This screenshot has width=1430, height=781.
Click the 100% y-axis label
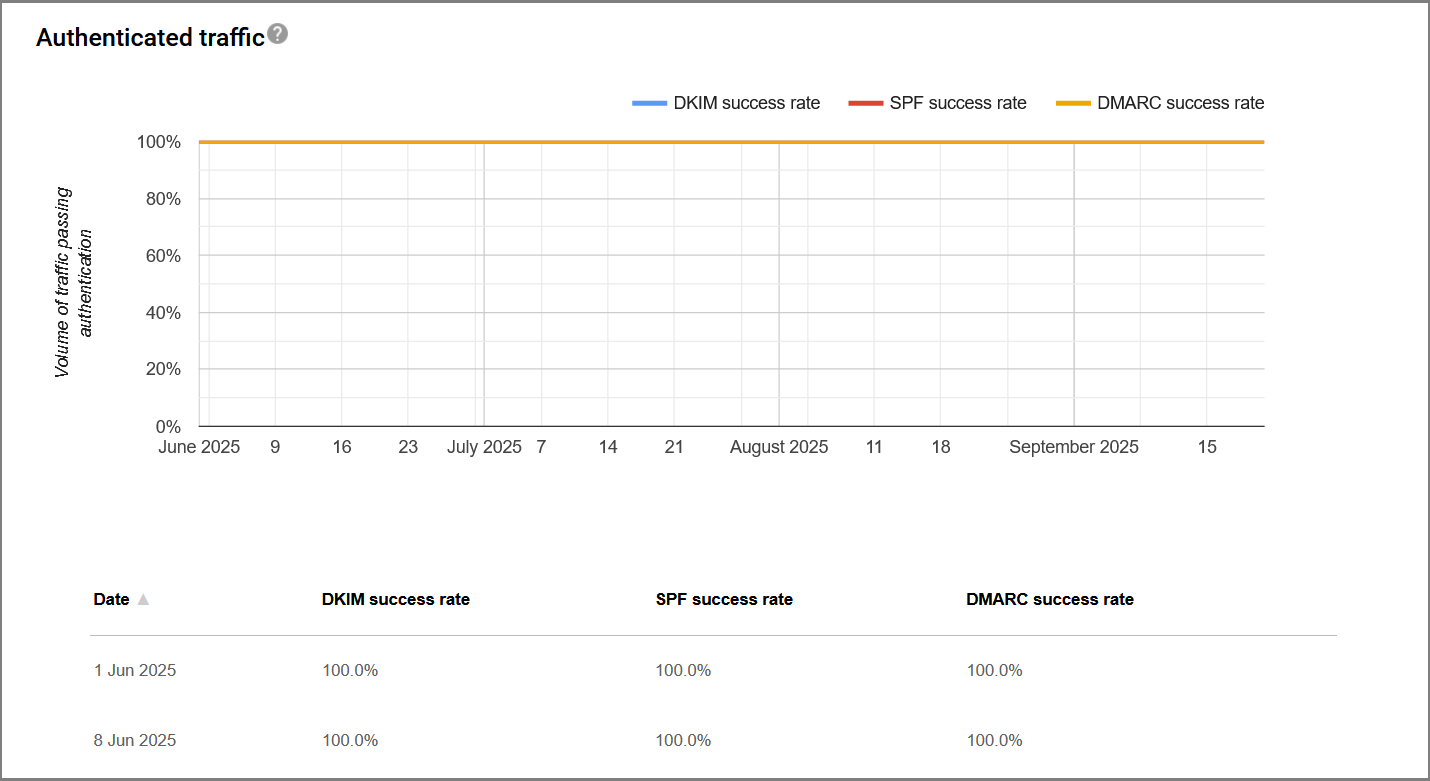tap(160, 141)
